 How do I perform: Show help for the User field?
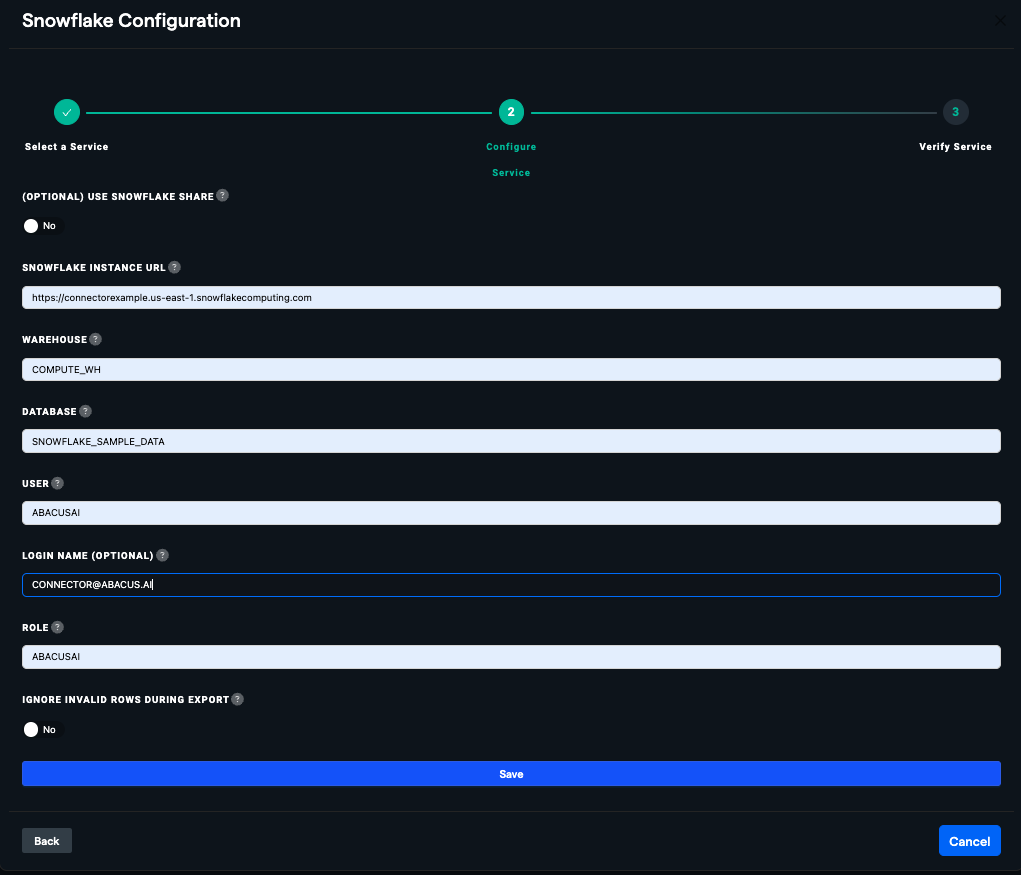pyautogui.click(x=57, y=483)
